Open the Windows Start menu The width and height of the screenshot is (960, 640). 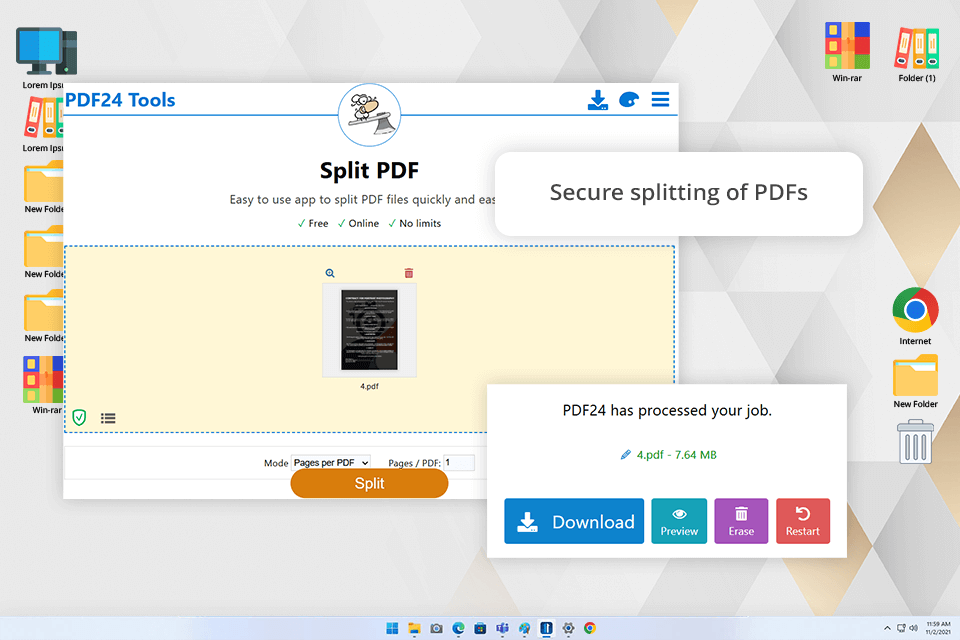click(x=392, y=628)
